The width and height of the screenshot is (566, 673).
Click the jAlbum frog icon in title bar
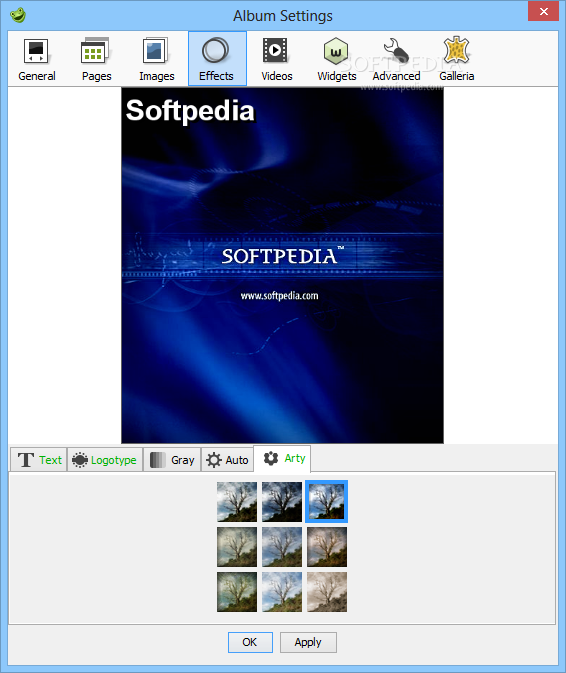coord(18,15)
